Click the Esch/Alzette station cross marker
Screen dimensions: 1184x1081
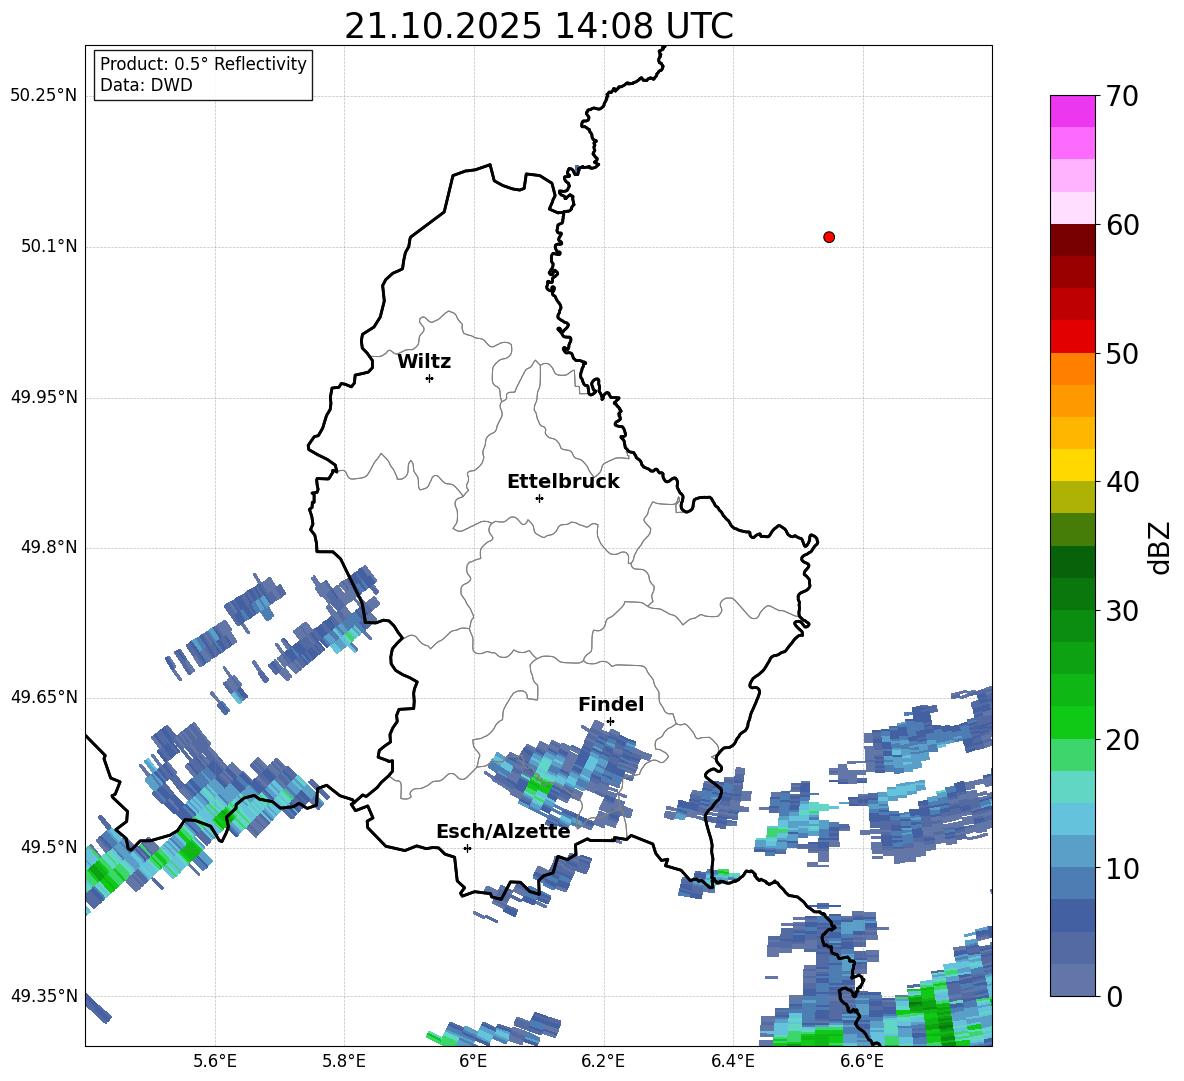[x=467, y=848]
